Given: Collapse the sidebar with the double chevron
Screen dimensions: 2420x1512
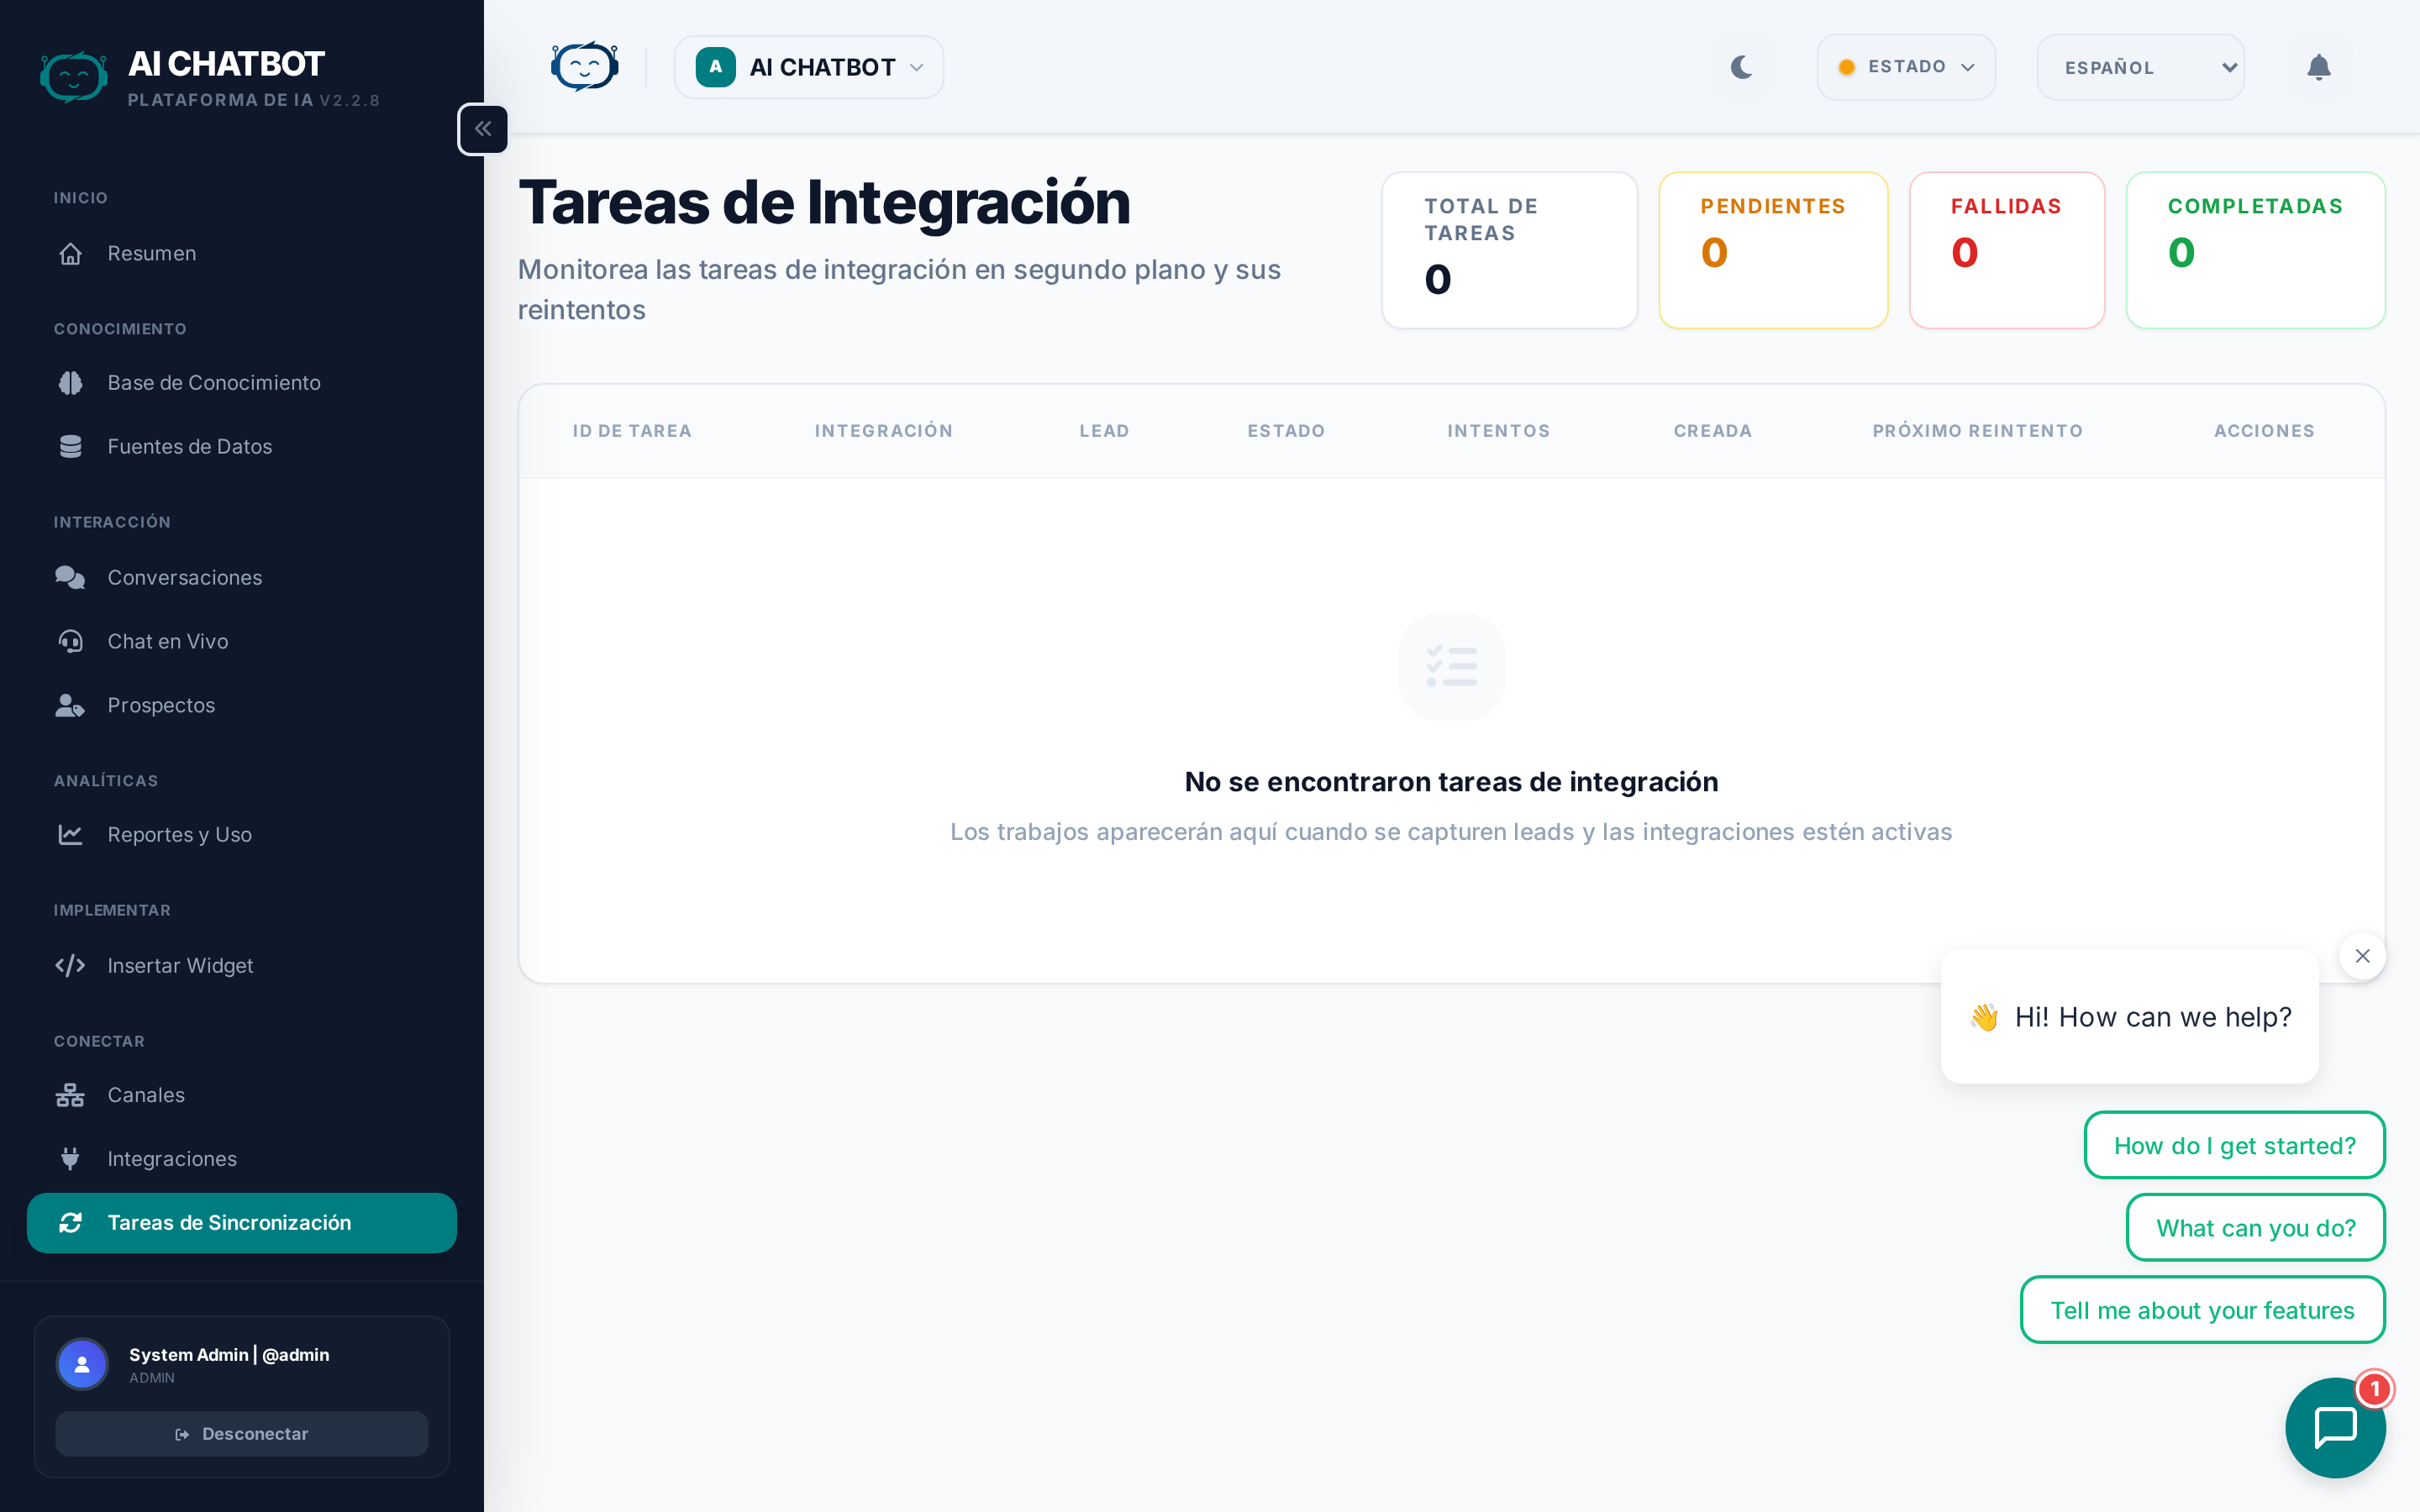Looking at the screenshot, I should 483,129.
